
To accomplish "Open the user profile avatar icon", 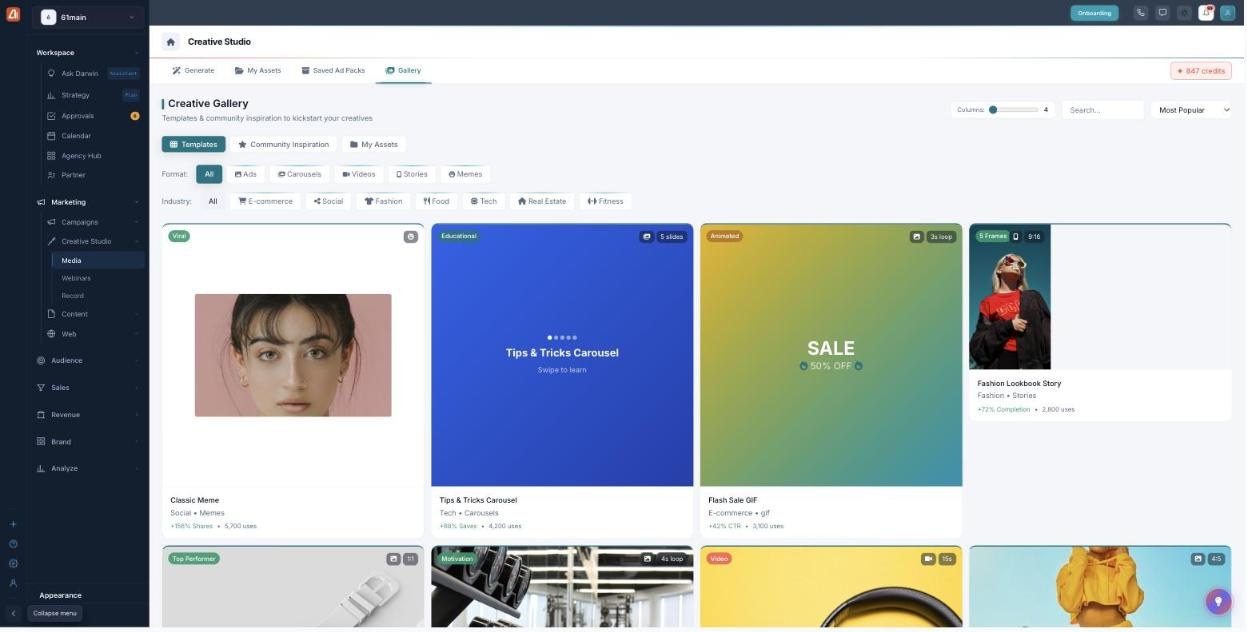I will [x=1228, y=13].
